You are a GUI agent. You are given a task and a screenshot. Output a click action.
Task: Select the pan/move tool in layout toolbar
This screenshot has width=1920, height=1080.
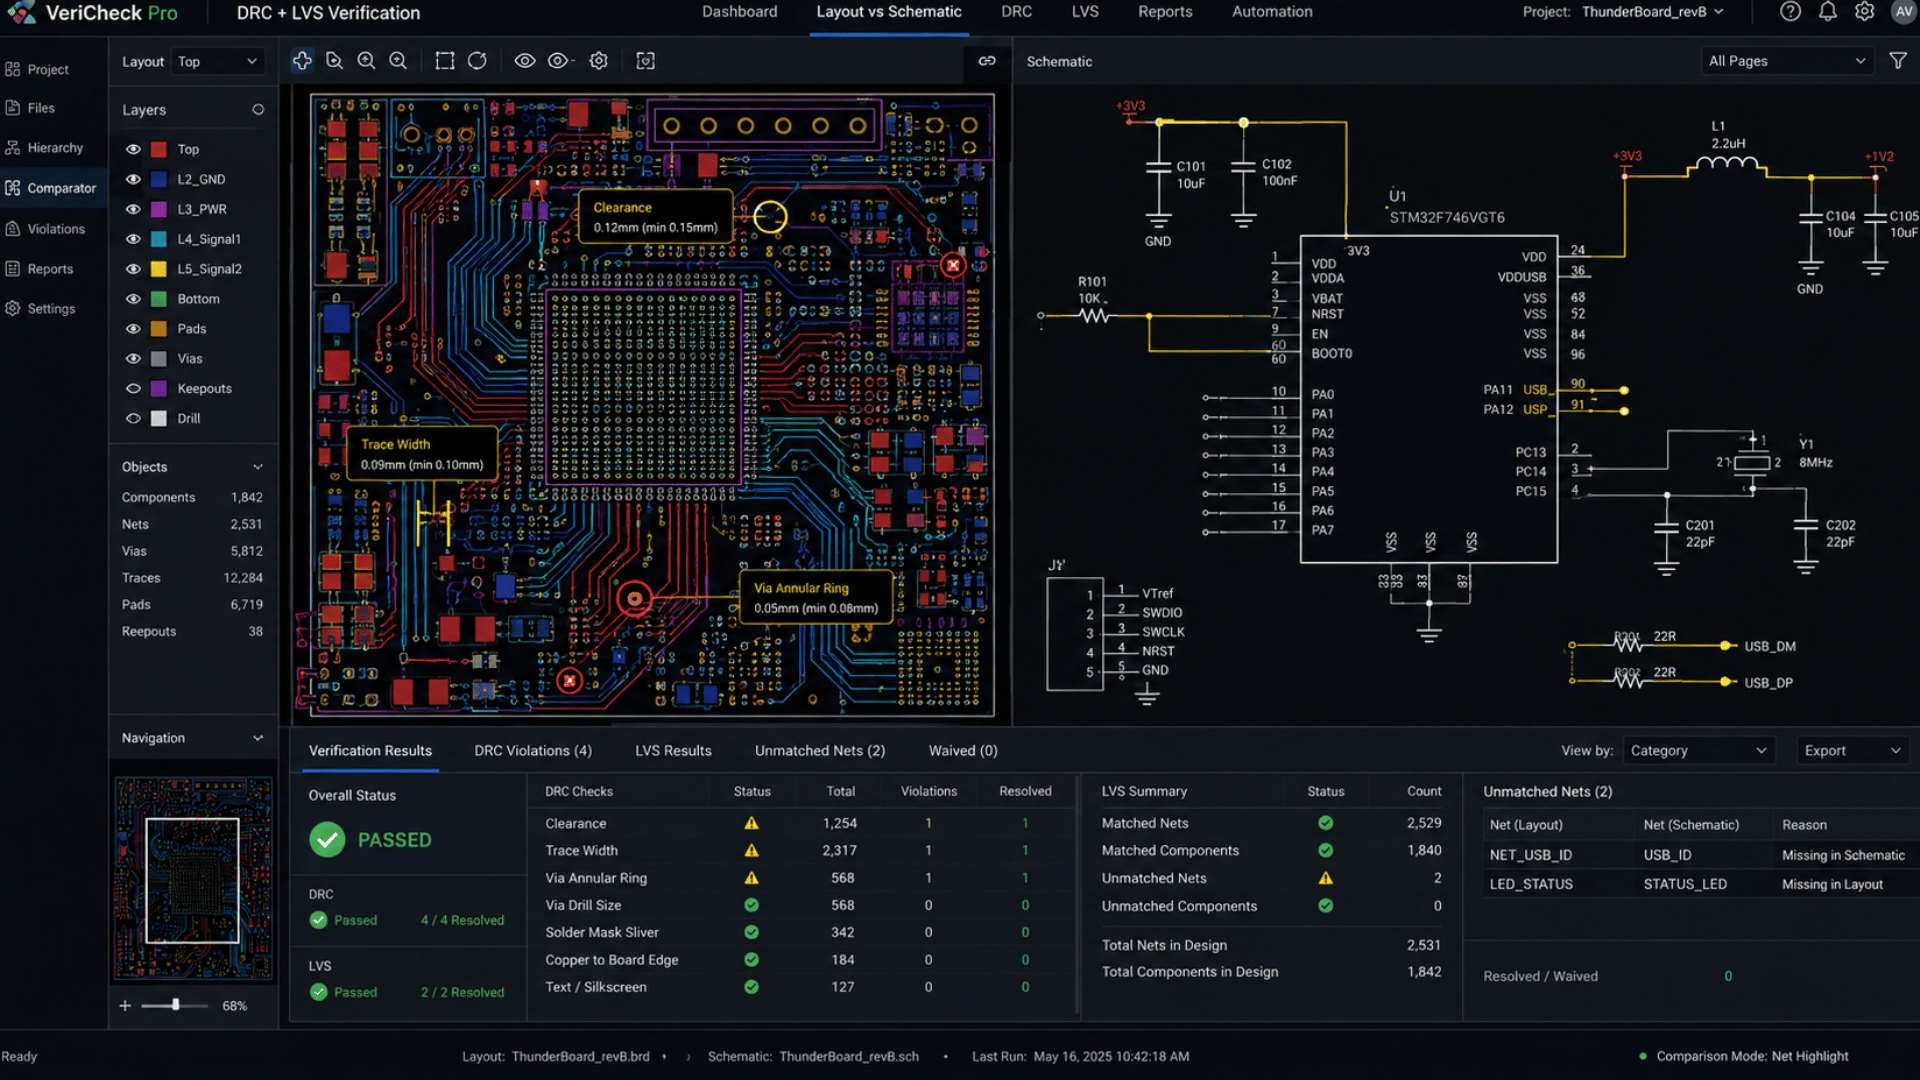(302, 61)
